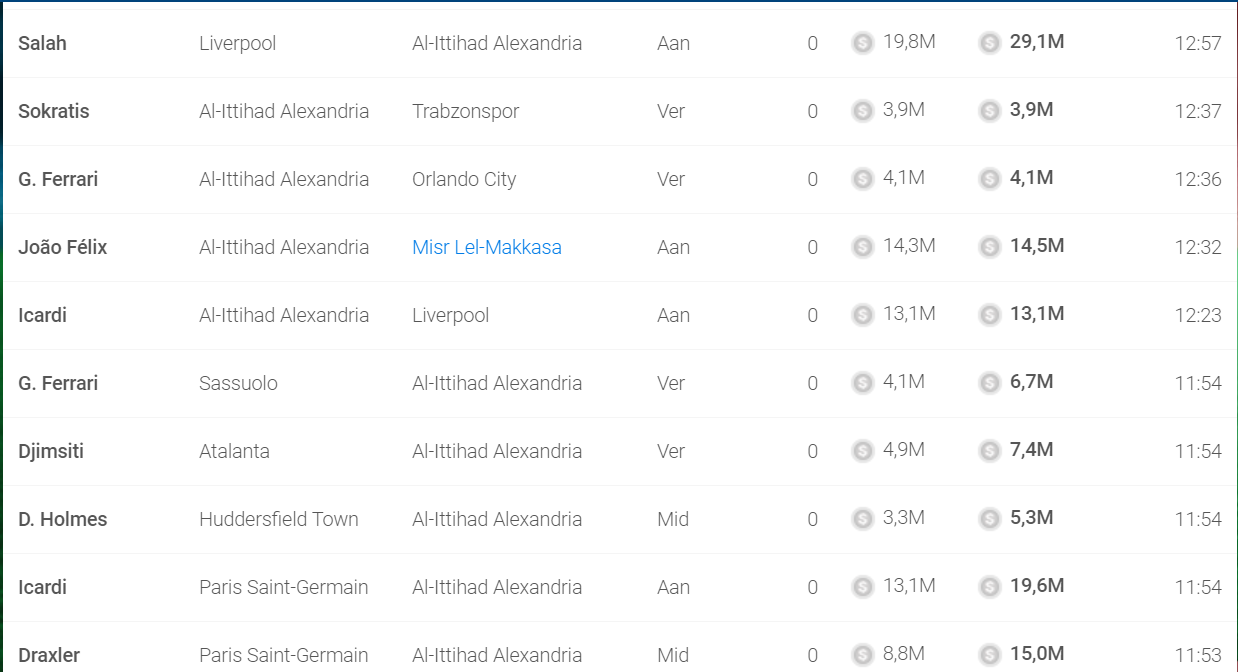This screenshot has height=672, width=1238.
Task: Click Draxler's name in the list
Action: coord(49,655)
